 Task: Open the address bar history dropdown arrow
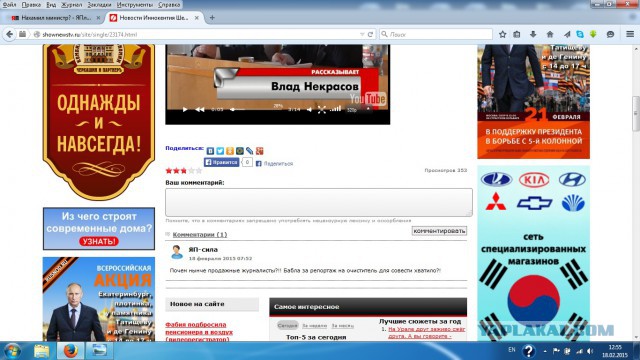(x=362, y=34)
